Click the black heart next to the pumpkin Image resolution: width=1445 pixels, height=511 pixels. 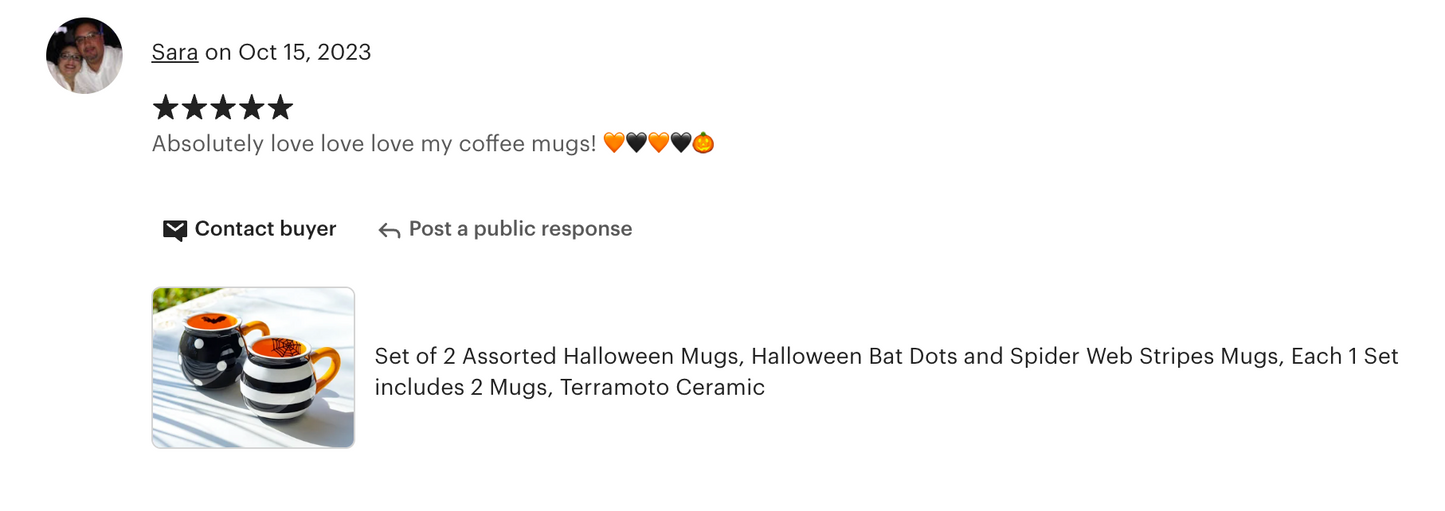click(x=681, y=144)
